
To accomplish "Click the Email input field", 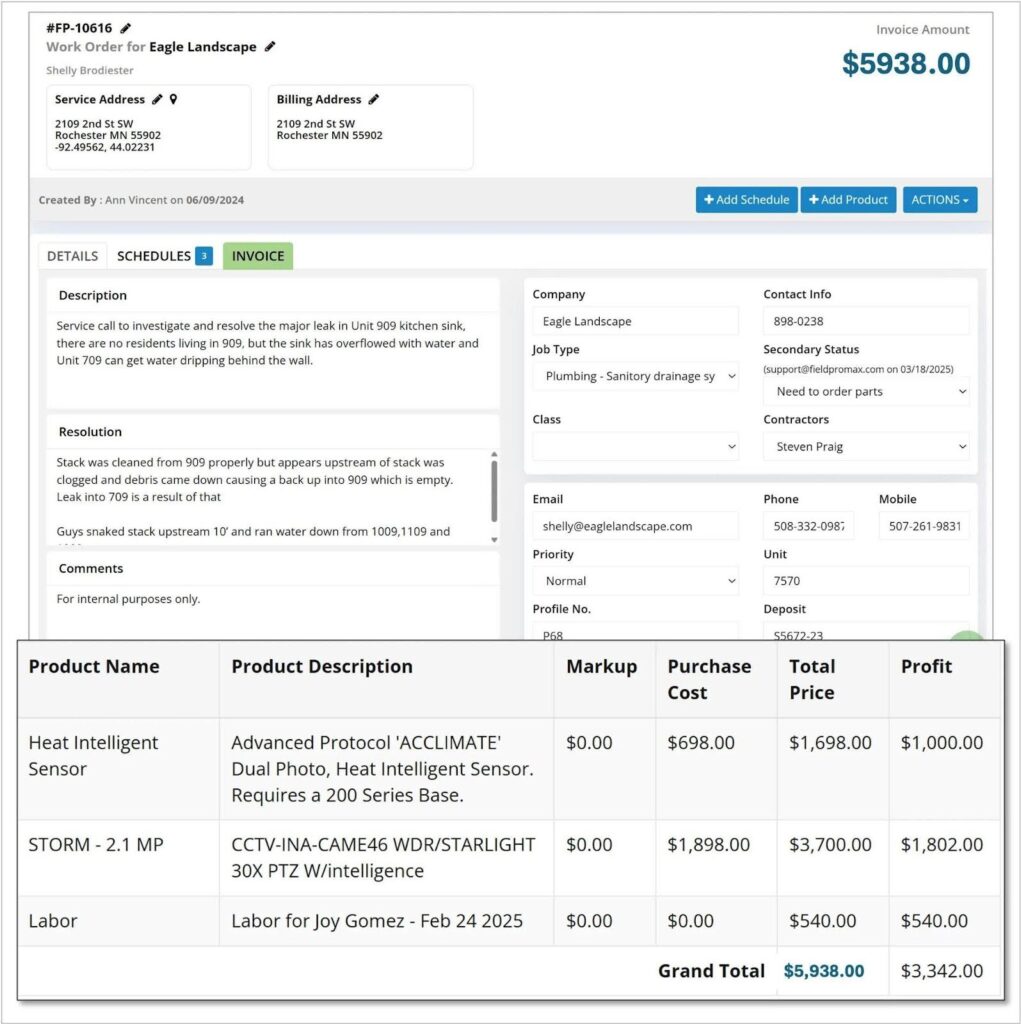I will point(636,526).
